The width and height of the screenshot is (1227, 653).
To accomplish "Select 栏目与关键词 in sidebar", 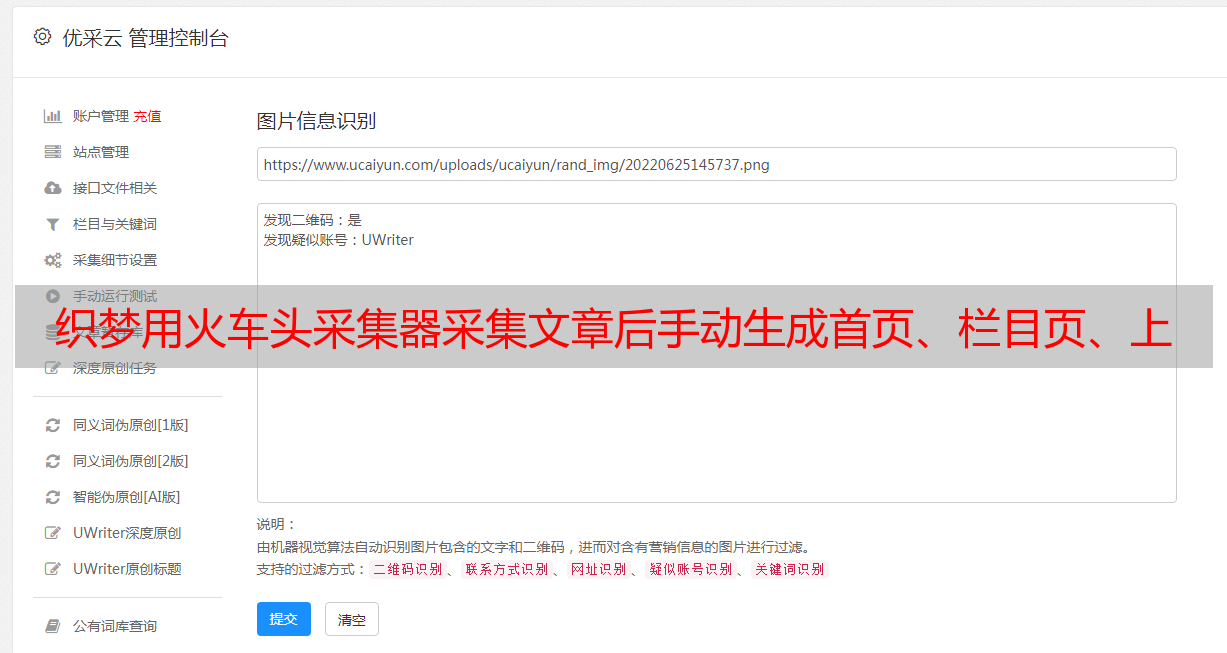I will [x=115, y=224].
